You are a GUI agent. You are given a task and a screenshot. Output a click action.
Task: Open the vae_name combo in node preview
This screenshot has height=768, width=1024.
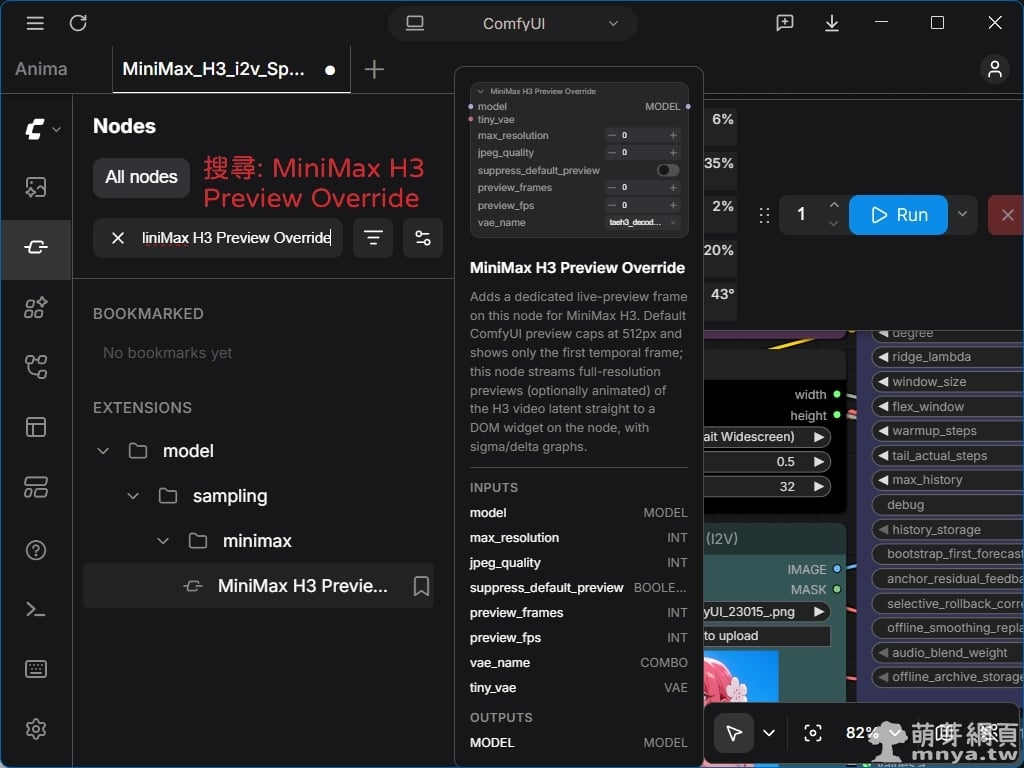tap(643, 223)
